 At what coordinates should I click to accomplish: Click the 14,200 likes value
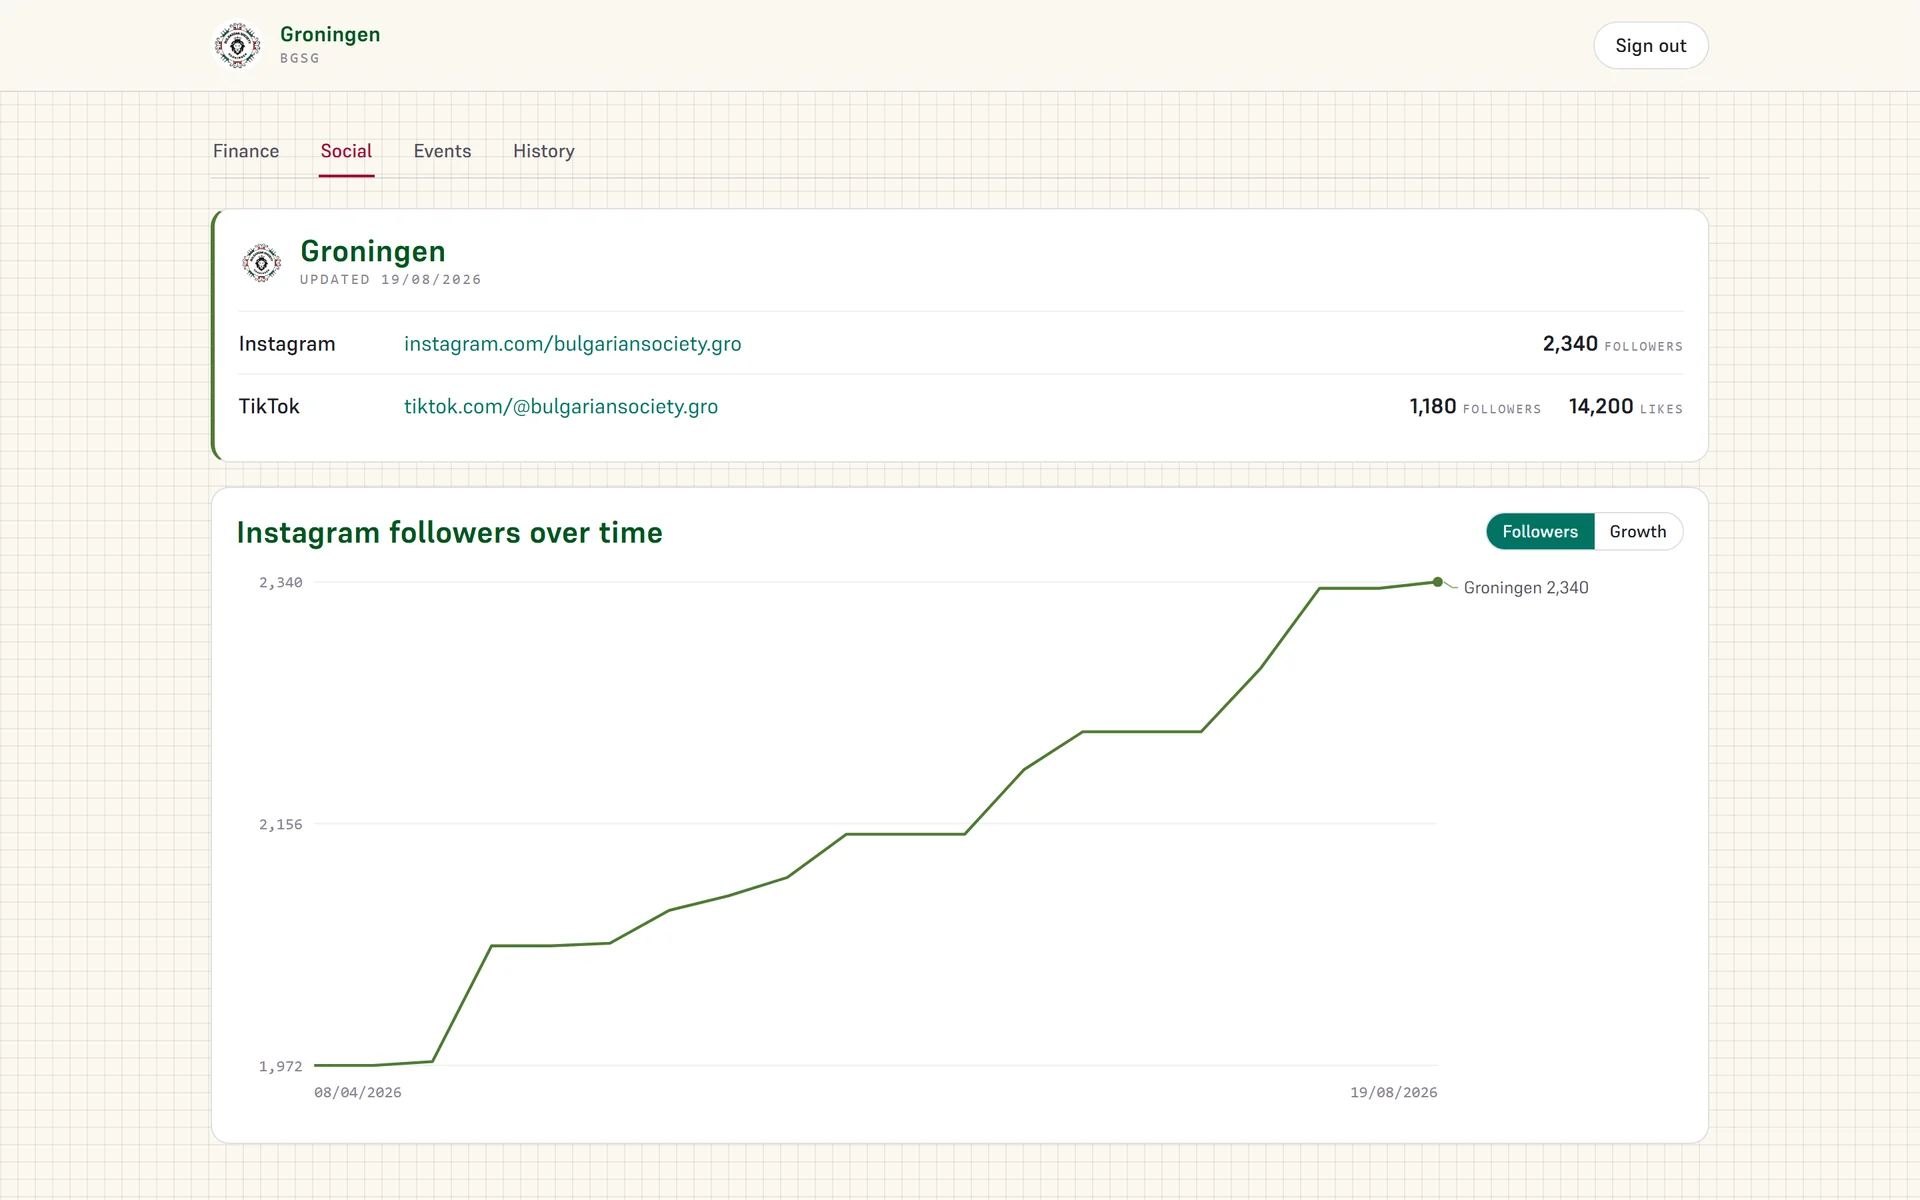(x=1601, y=407)
